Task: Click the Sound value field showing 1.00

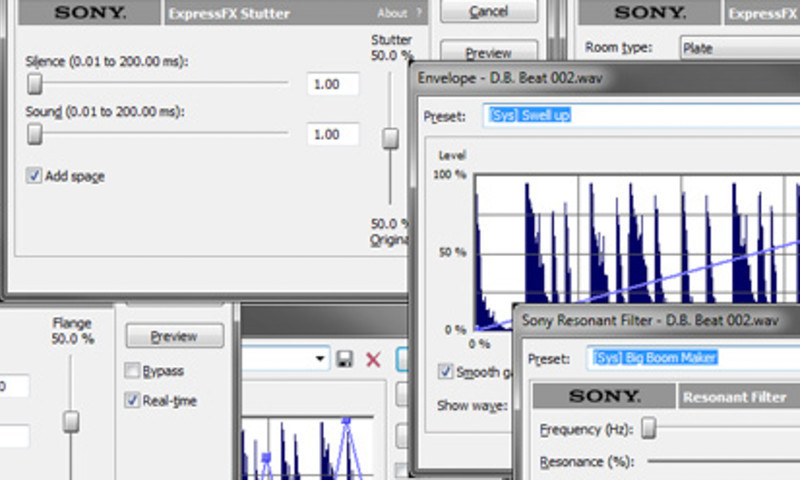Action: pos(332,135)
